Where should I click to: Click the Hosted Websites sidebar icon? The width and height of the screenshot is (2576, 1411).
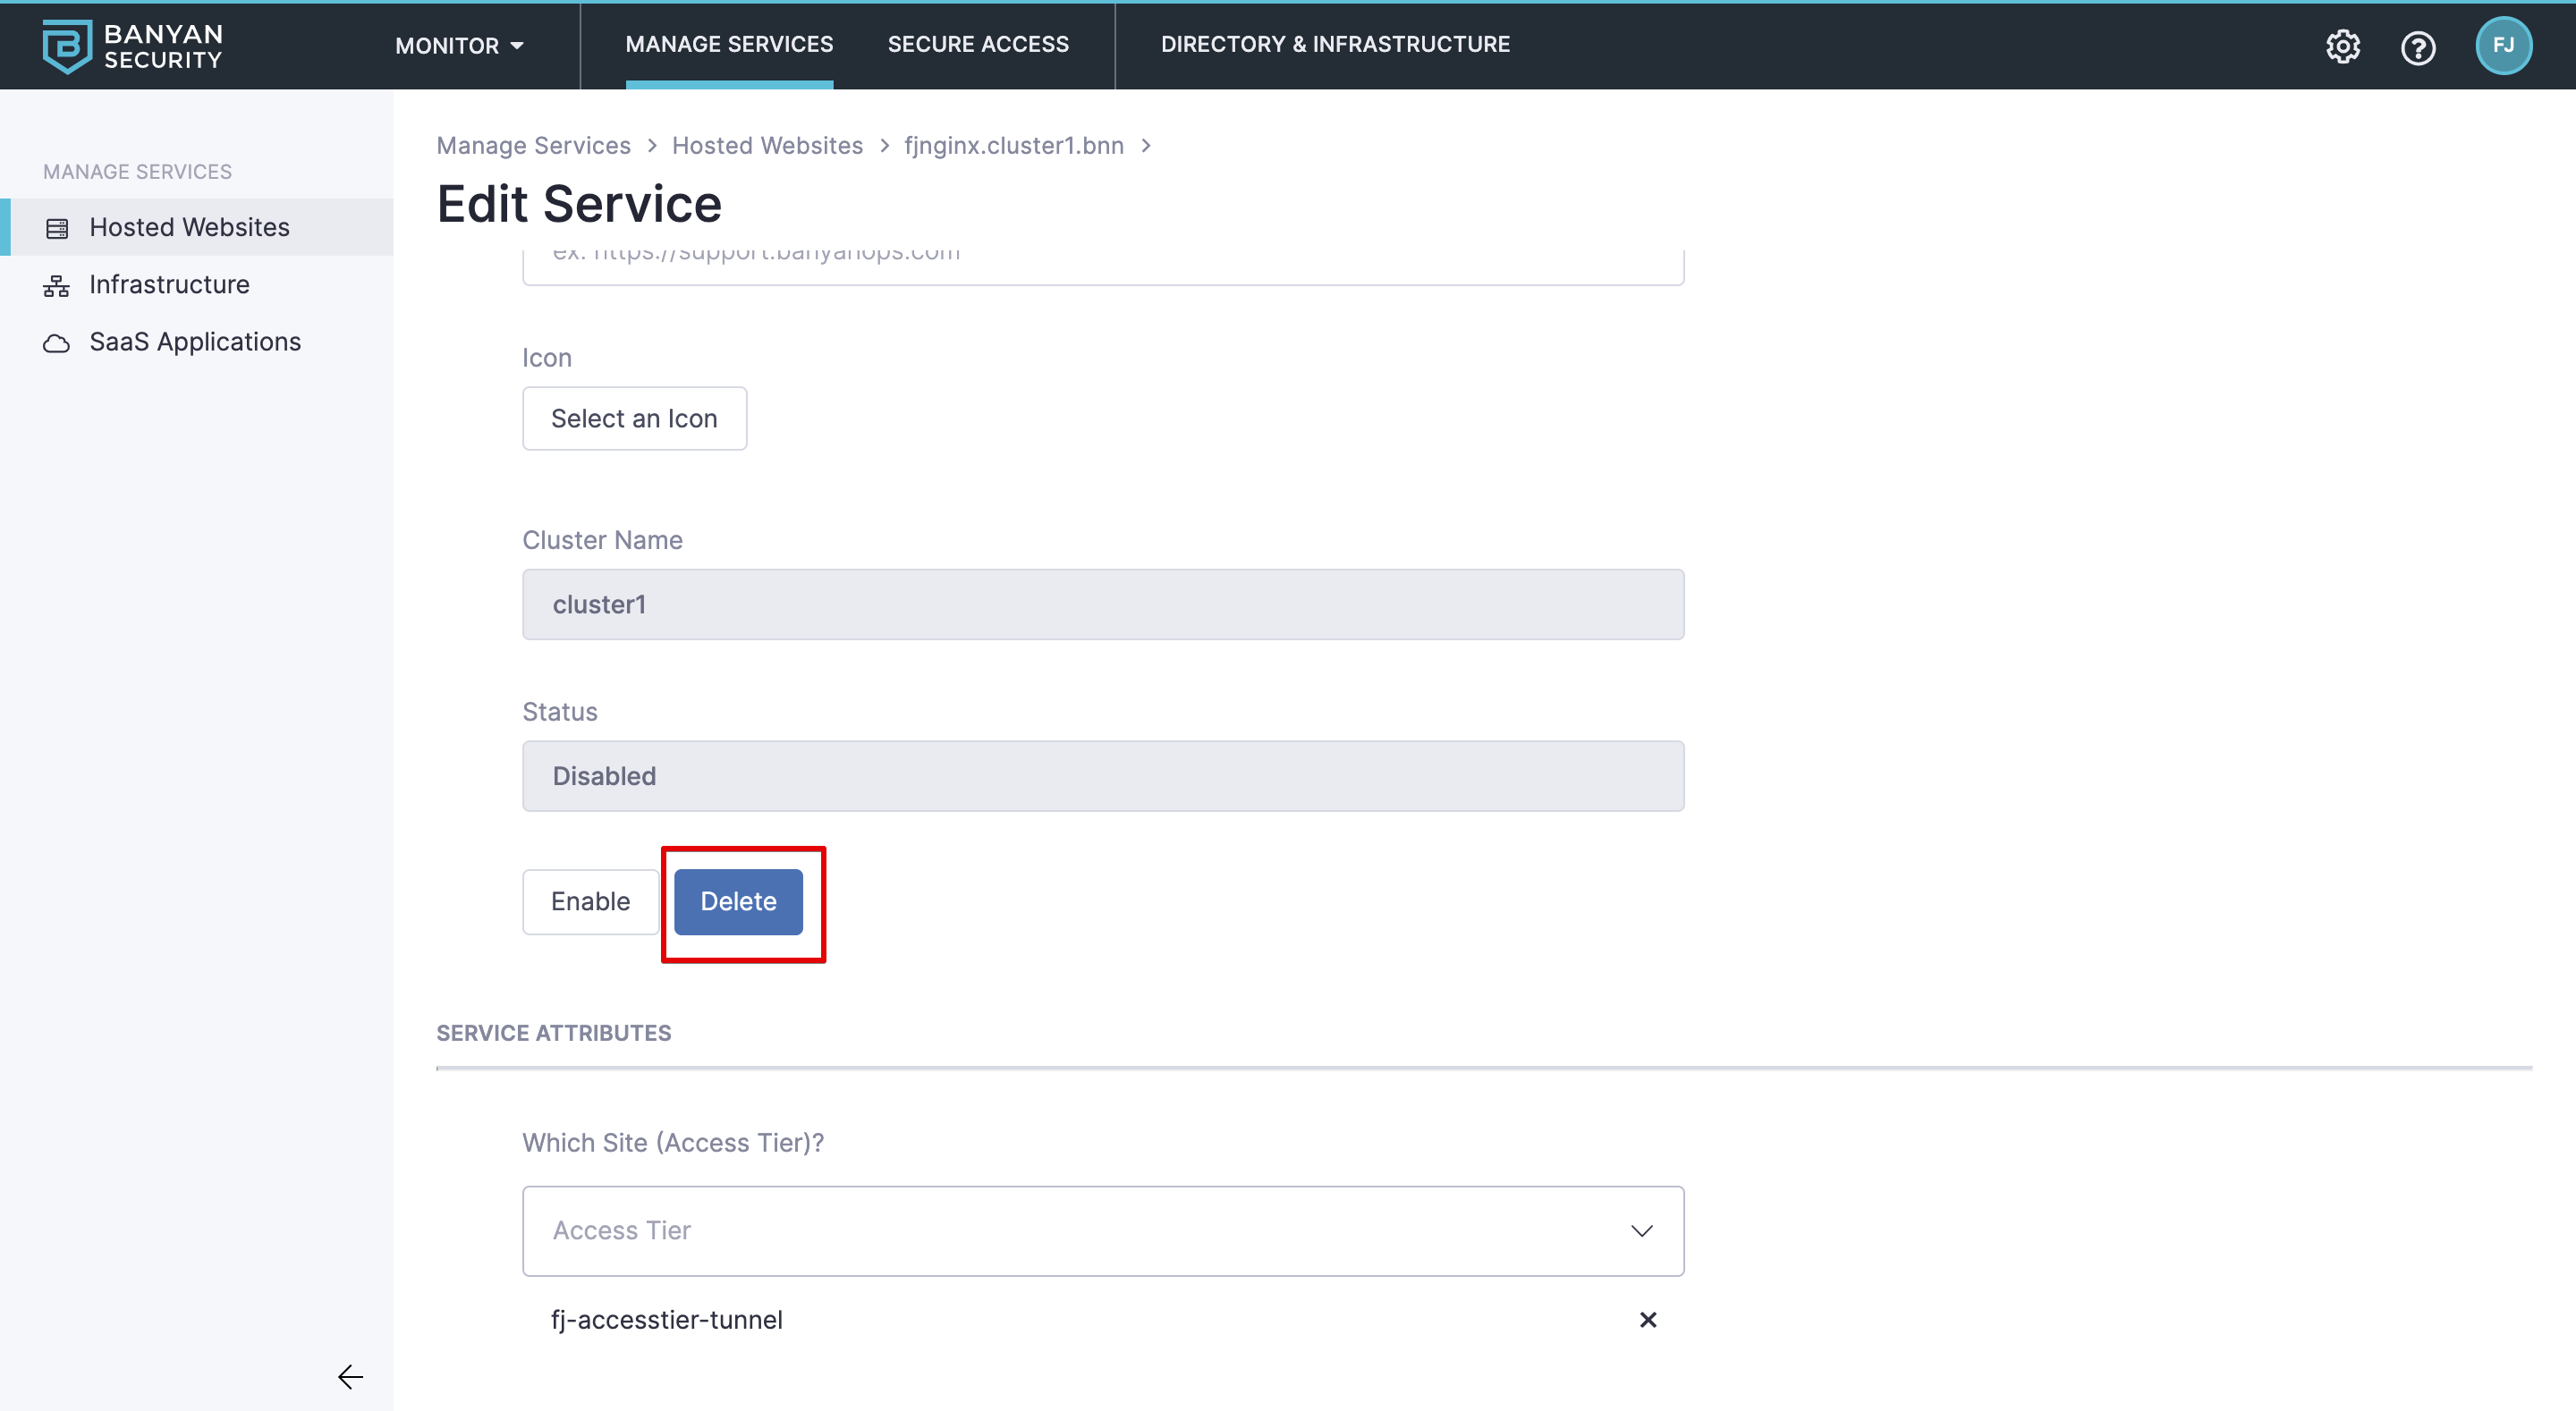click(x=57, y=228)
